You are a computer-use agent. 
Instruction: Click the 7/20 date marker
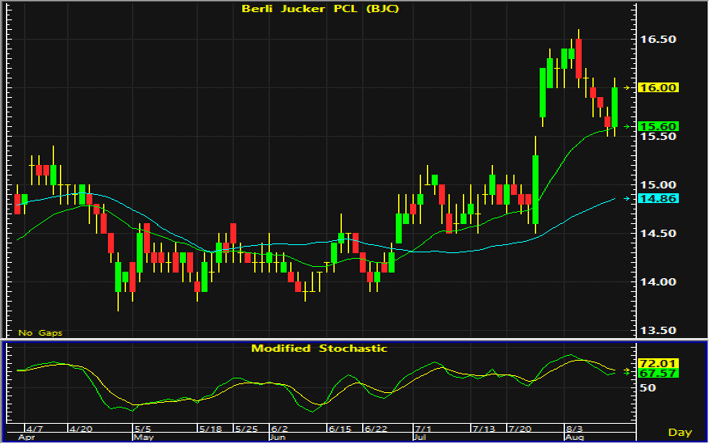click(519, 429)
